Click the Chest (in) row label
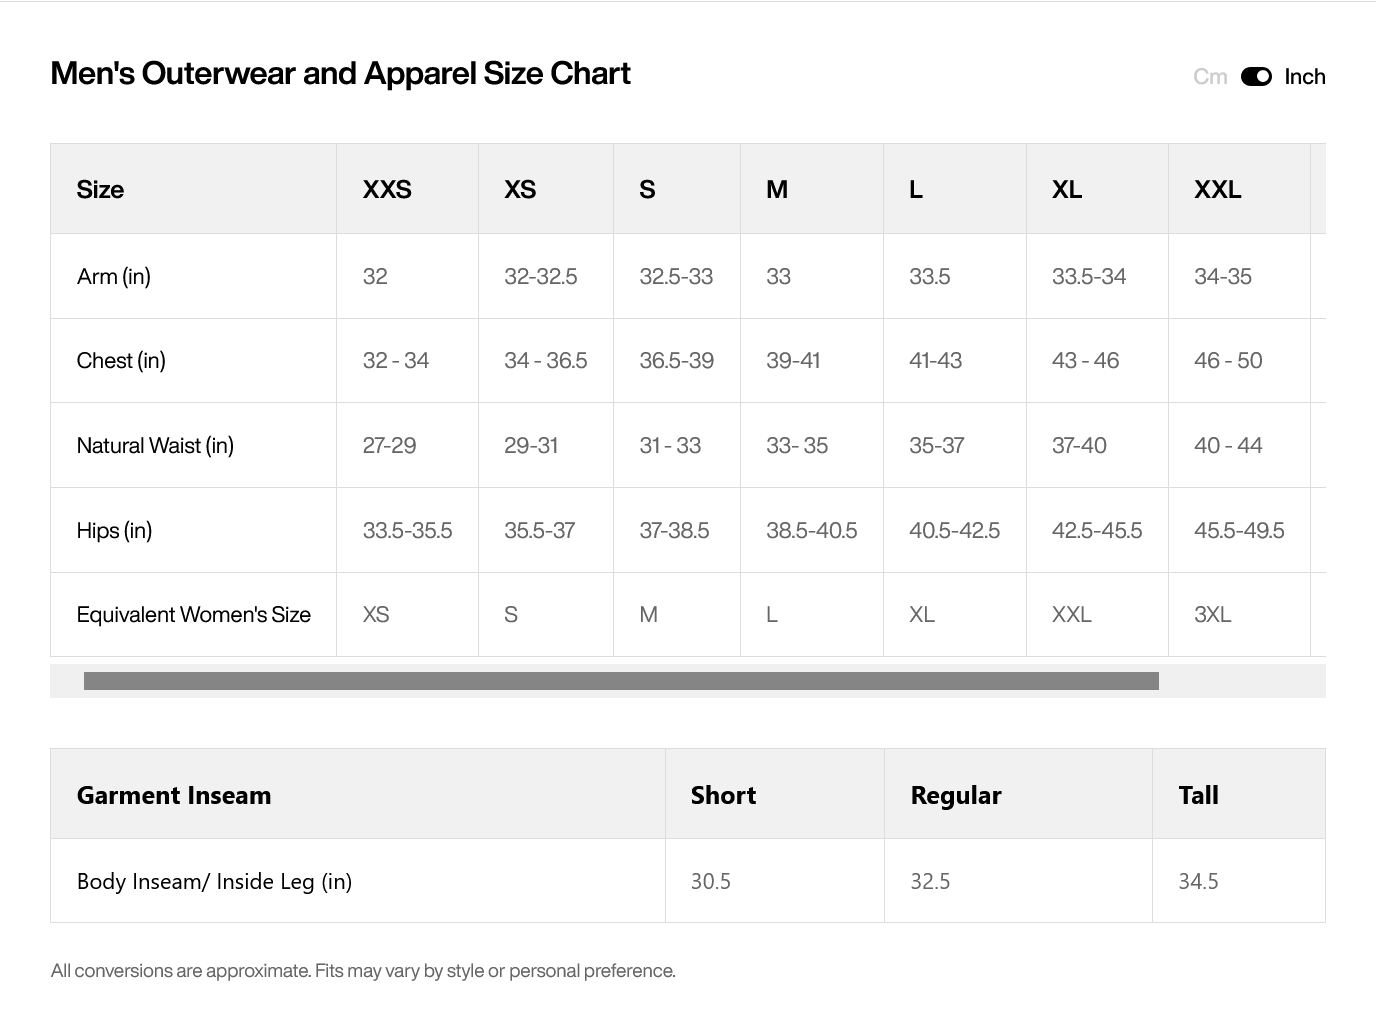1376x1034 pixels. [121, 361]
